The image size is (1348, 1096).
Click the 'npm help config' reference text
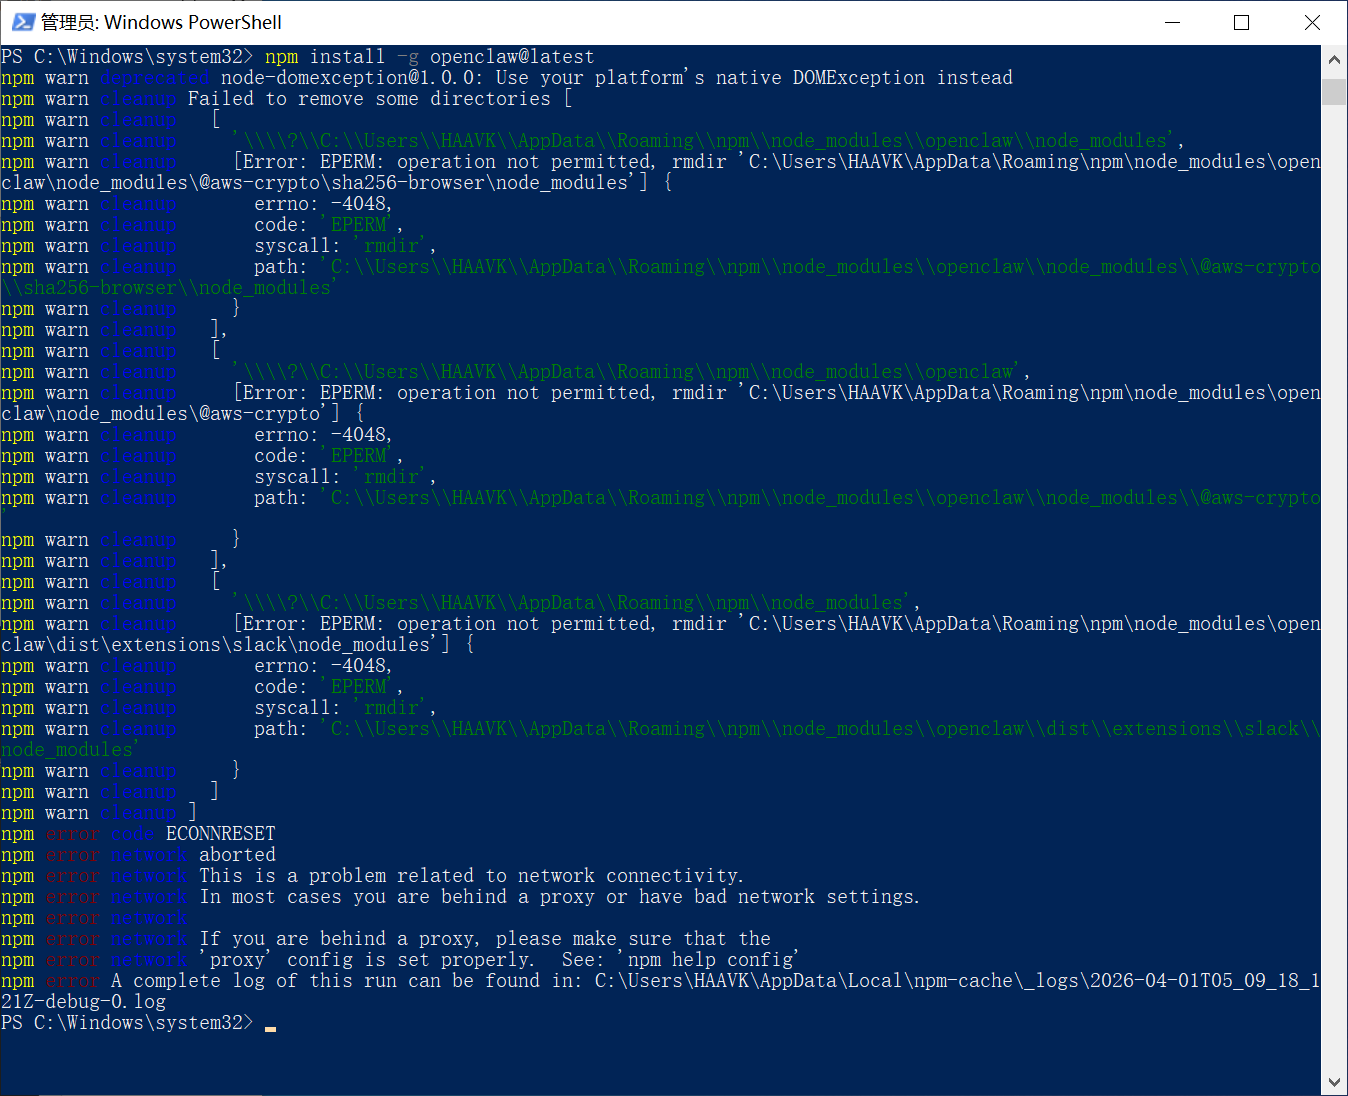coord(711,960)
